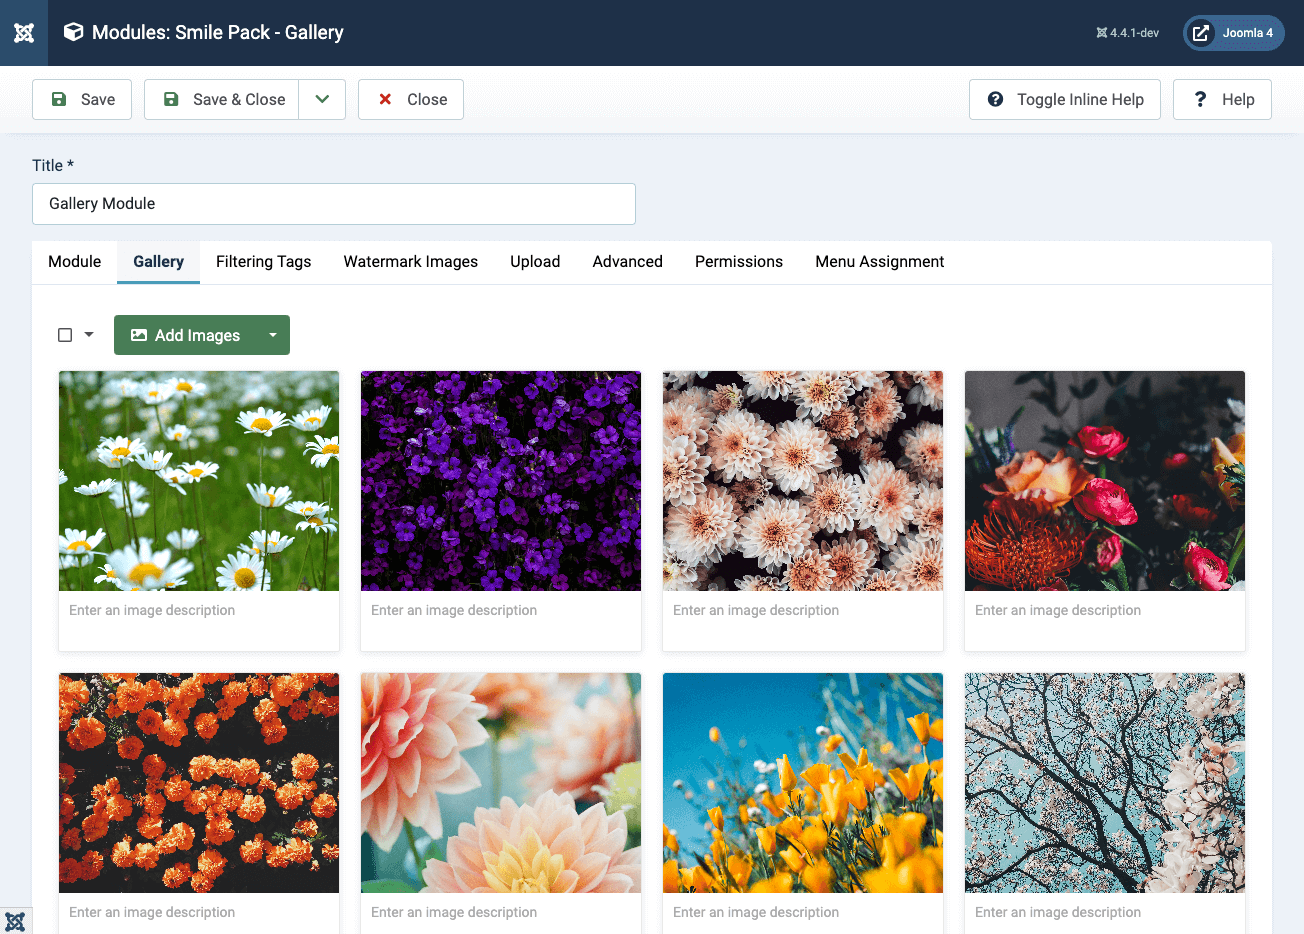Open the Menu Assignment tab
The image size is (1304, 934).
click(x=880, y=262)
